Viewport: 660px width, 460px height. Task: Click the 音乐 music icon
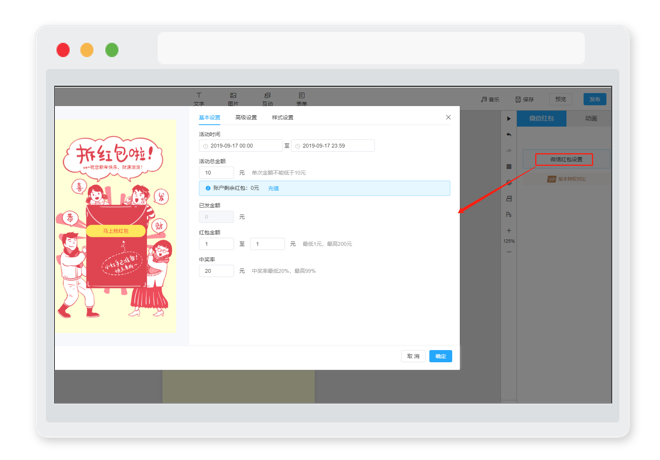pyautogui.click(x=484, y=99)
